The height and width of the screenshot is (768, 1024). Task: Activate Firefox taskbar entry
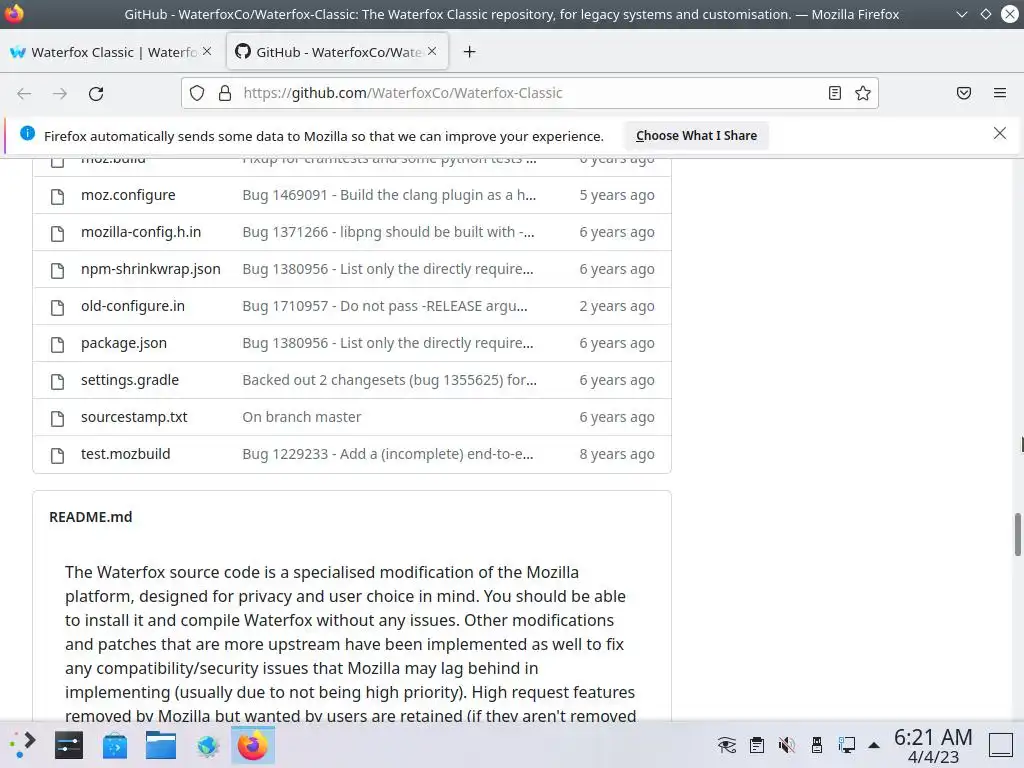click(x=253, y=745)
